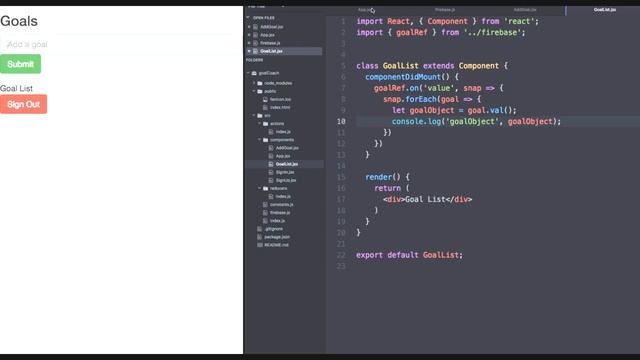Click the 'Goals' heading in the browser
The height and width of the screenshot is (360, 640).
(x=19, y=21)
